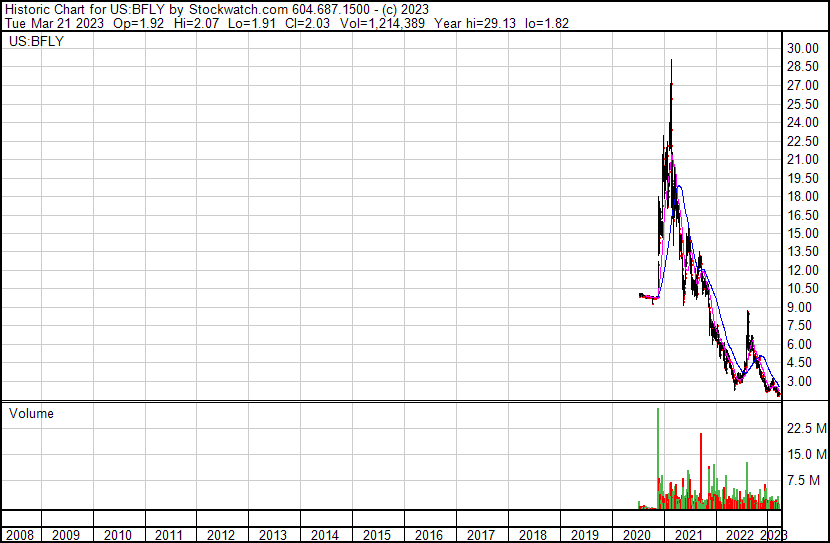This screenshot has width=830, height=543.
Task: Click the 22.5 M volume axis label
Action: (x=805, y=429)
